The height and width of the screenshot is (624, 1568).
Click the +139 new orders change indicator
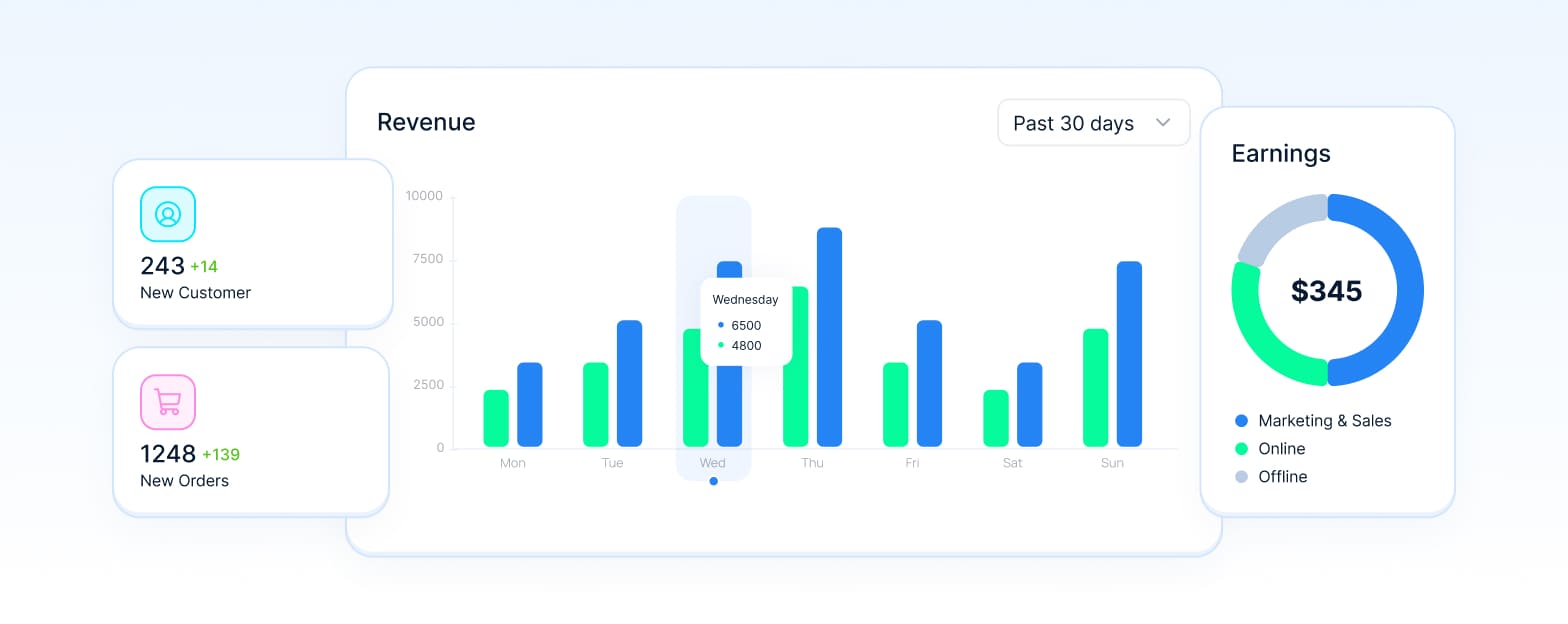point(221,455)
